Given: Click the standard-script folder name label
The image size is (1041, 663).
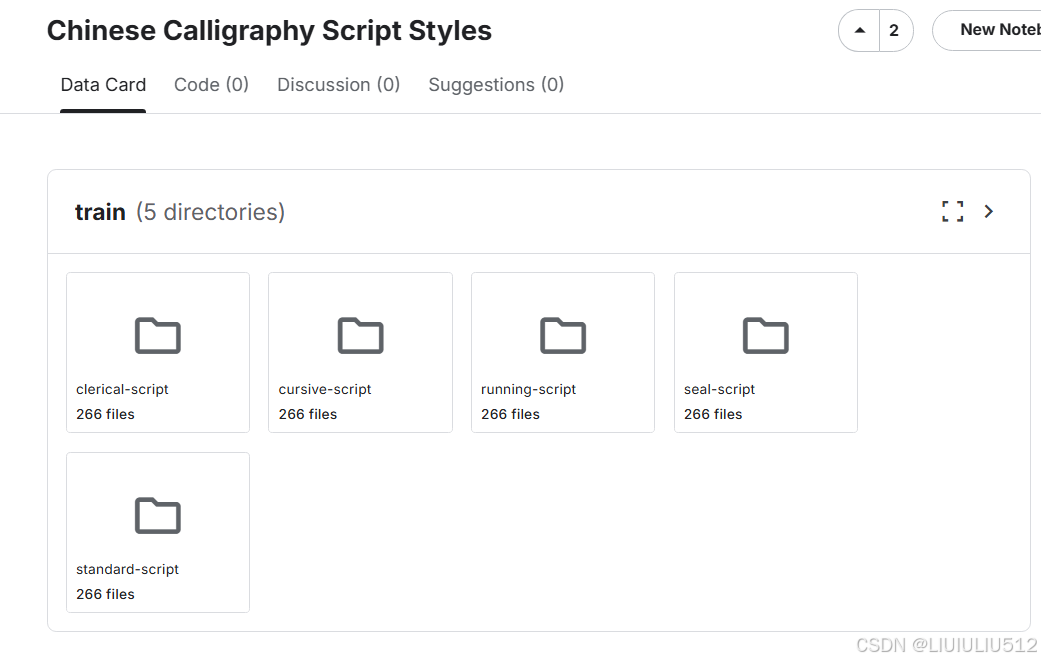Looking at the screenshot, I should (x=127, y=569).
